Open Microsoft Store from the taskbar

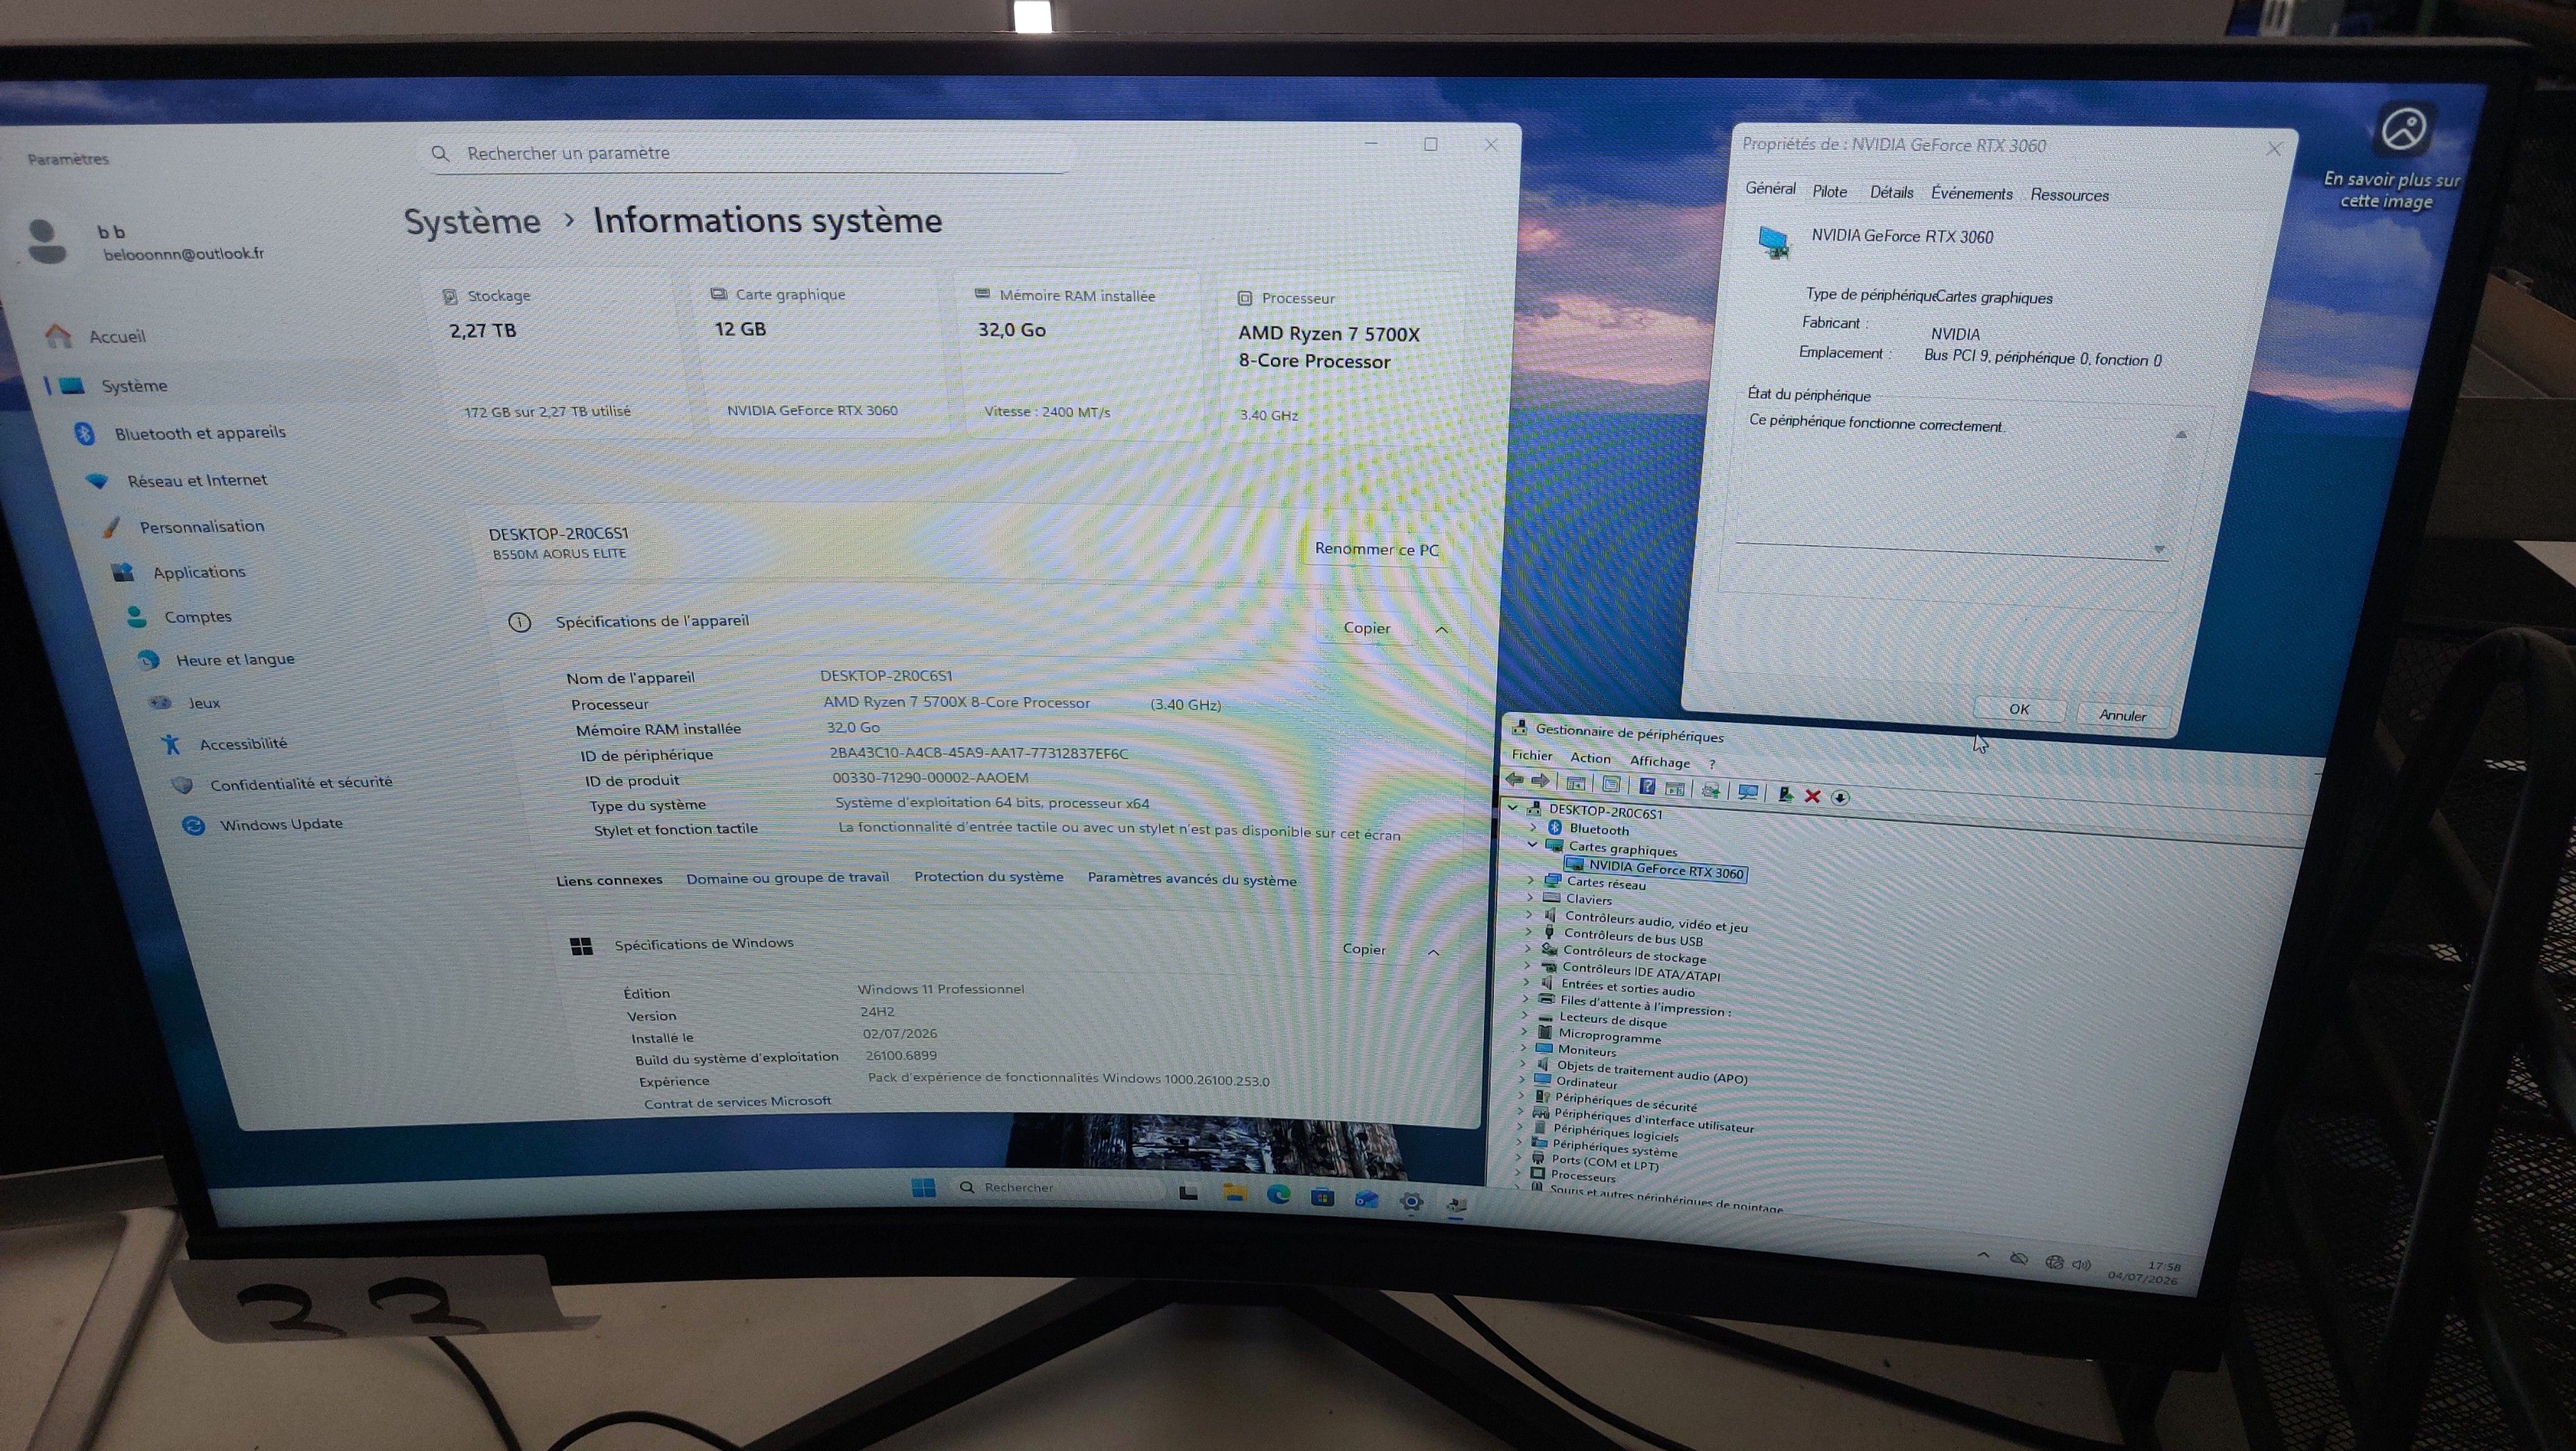pyautogui.click(x=1322, y=1197)
